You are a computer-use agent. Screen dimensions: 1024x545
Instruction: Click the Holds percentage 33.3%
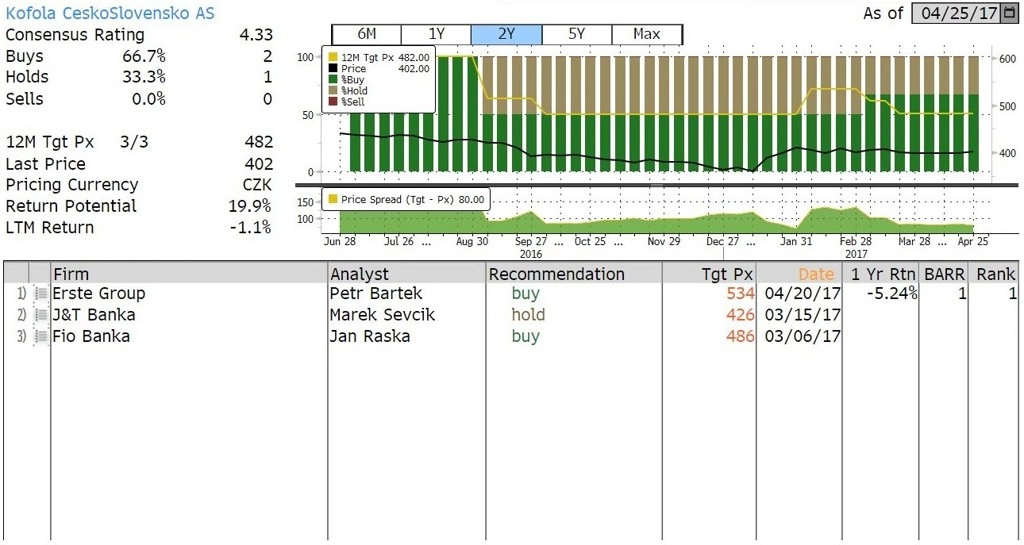tap(144, 77)
